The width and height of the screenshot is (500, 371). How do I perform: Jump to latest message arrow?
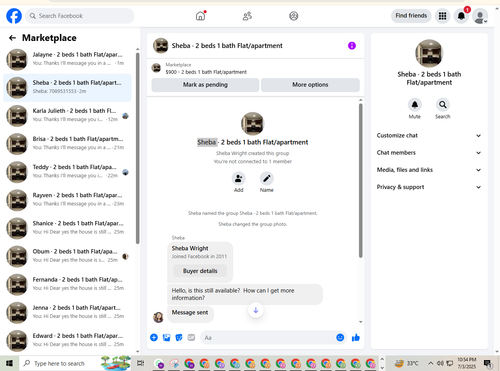[256, 310]
